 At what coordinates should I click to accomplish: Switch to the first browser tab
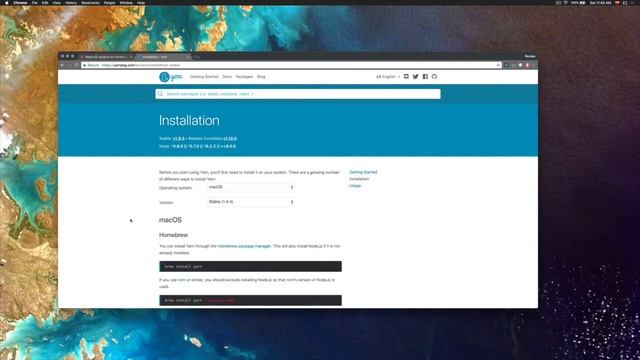coord(106,57)
